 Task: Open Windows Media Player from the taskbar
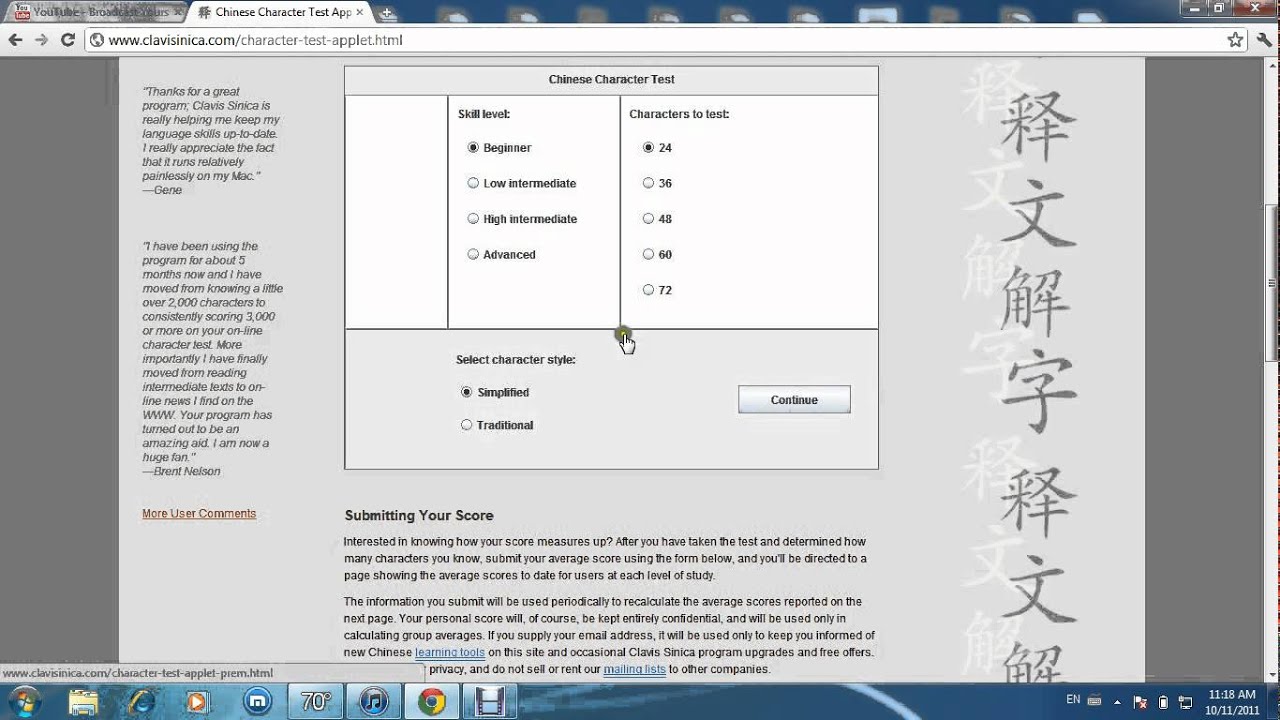(200, 702)
